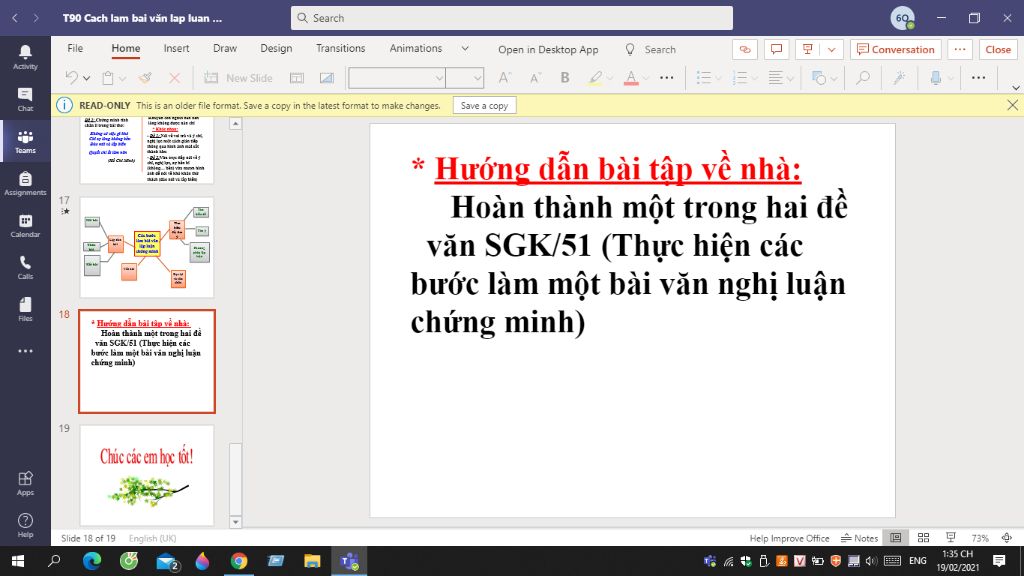The image size is (1024, 576).
Task: Click the Present slideshow icon
Action: coord(807,50)
